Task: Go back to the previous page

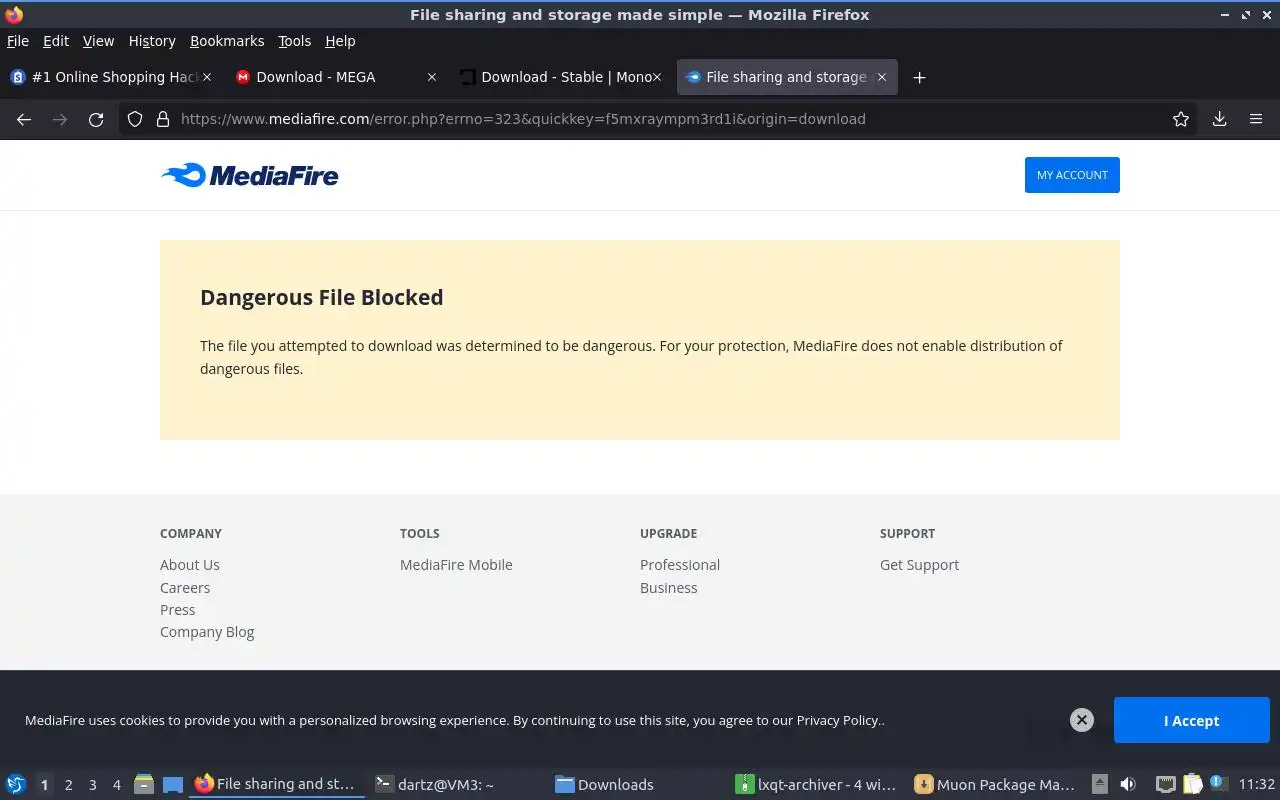Action: point(24,119)
